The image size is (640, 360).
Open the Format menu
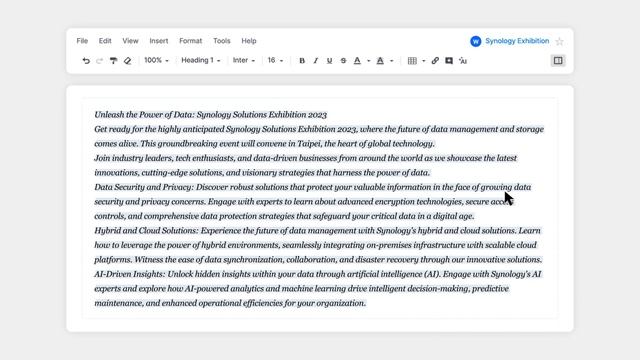point(191,41)
